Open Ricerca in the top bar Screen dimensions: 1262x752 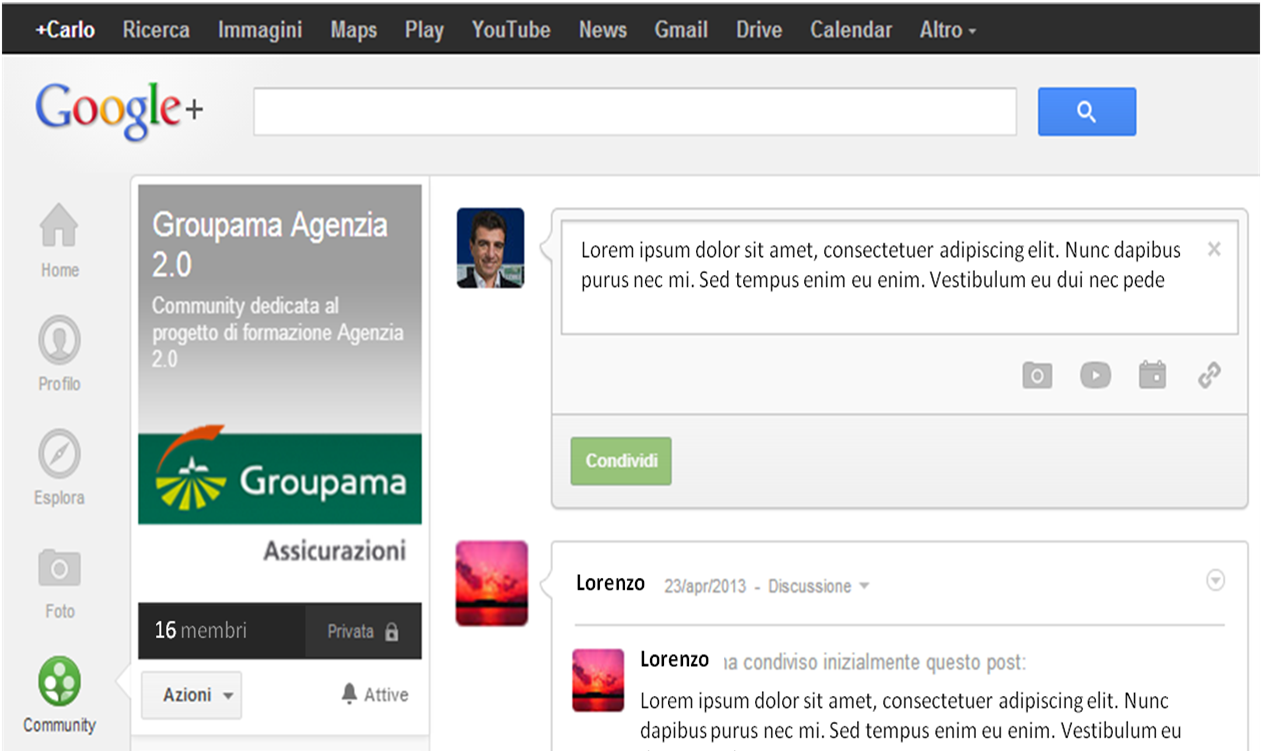click(156, 30)
